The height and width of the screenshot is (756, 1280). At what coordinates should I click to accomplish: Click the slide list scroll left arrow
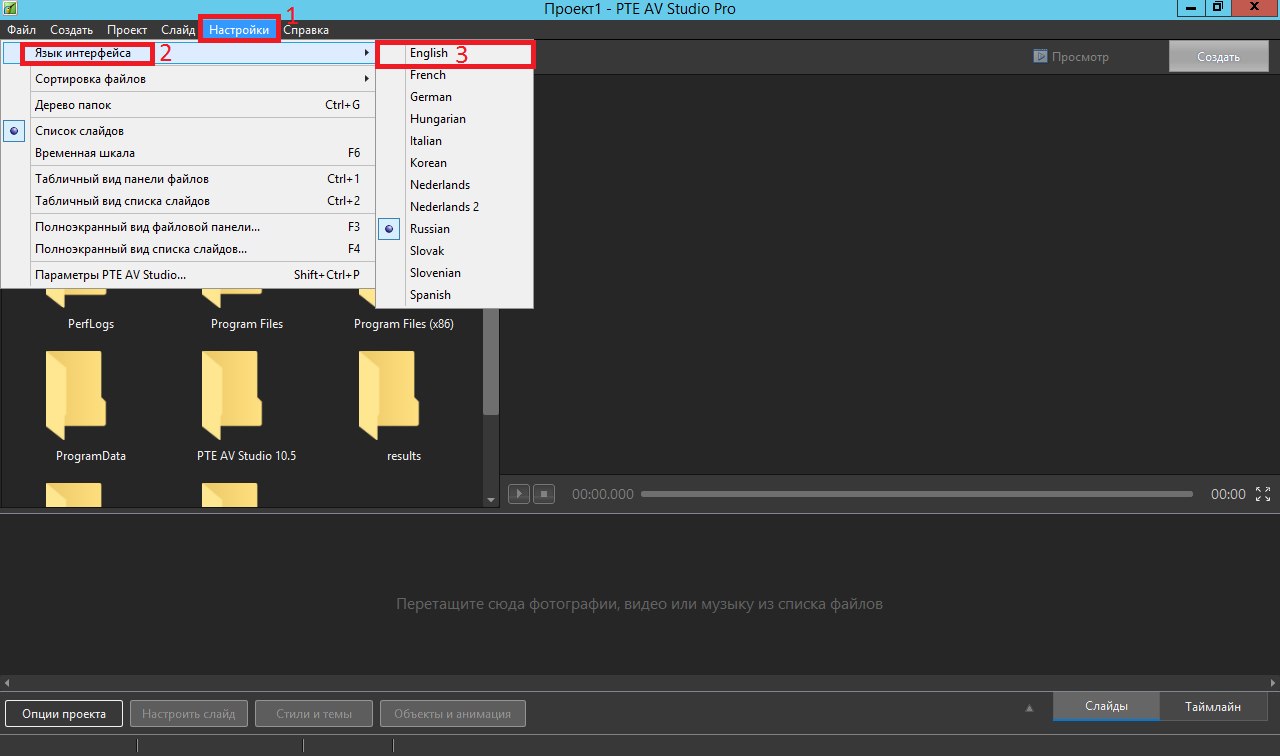pos(6,682)
